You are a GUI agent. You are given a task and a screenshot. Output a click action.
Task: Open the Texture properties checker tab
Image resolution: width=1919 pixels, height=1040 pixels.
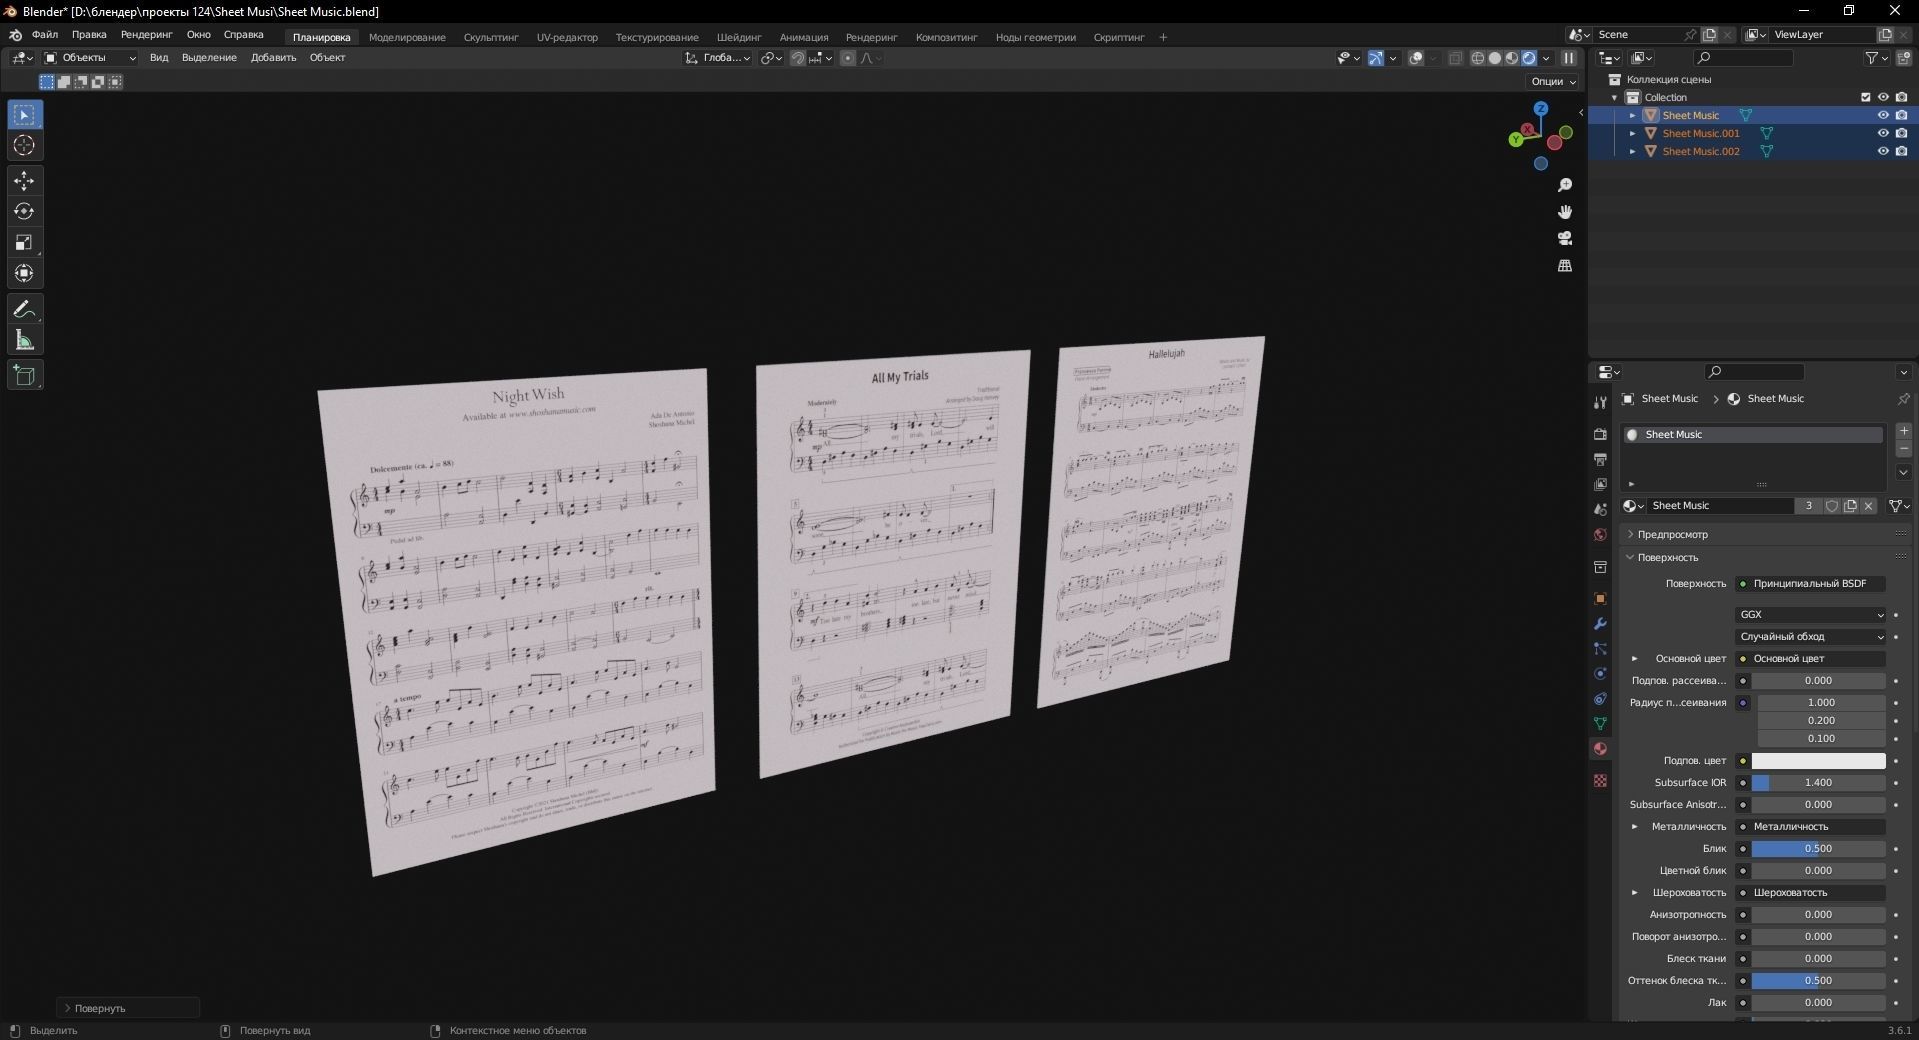point(1600,780)
